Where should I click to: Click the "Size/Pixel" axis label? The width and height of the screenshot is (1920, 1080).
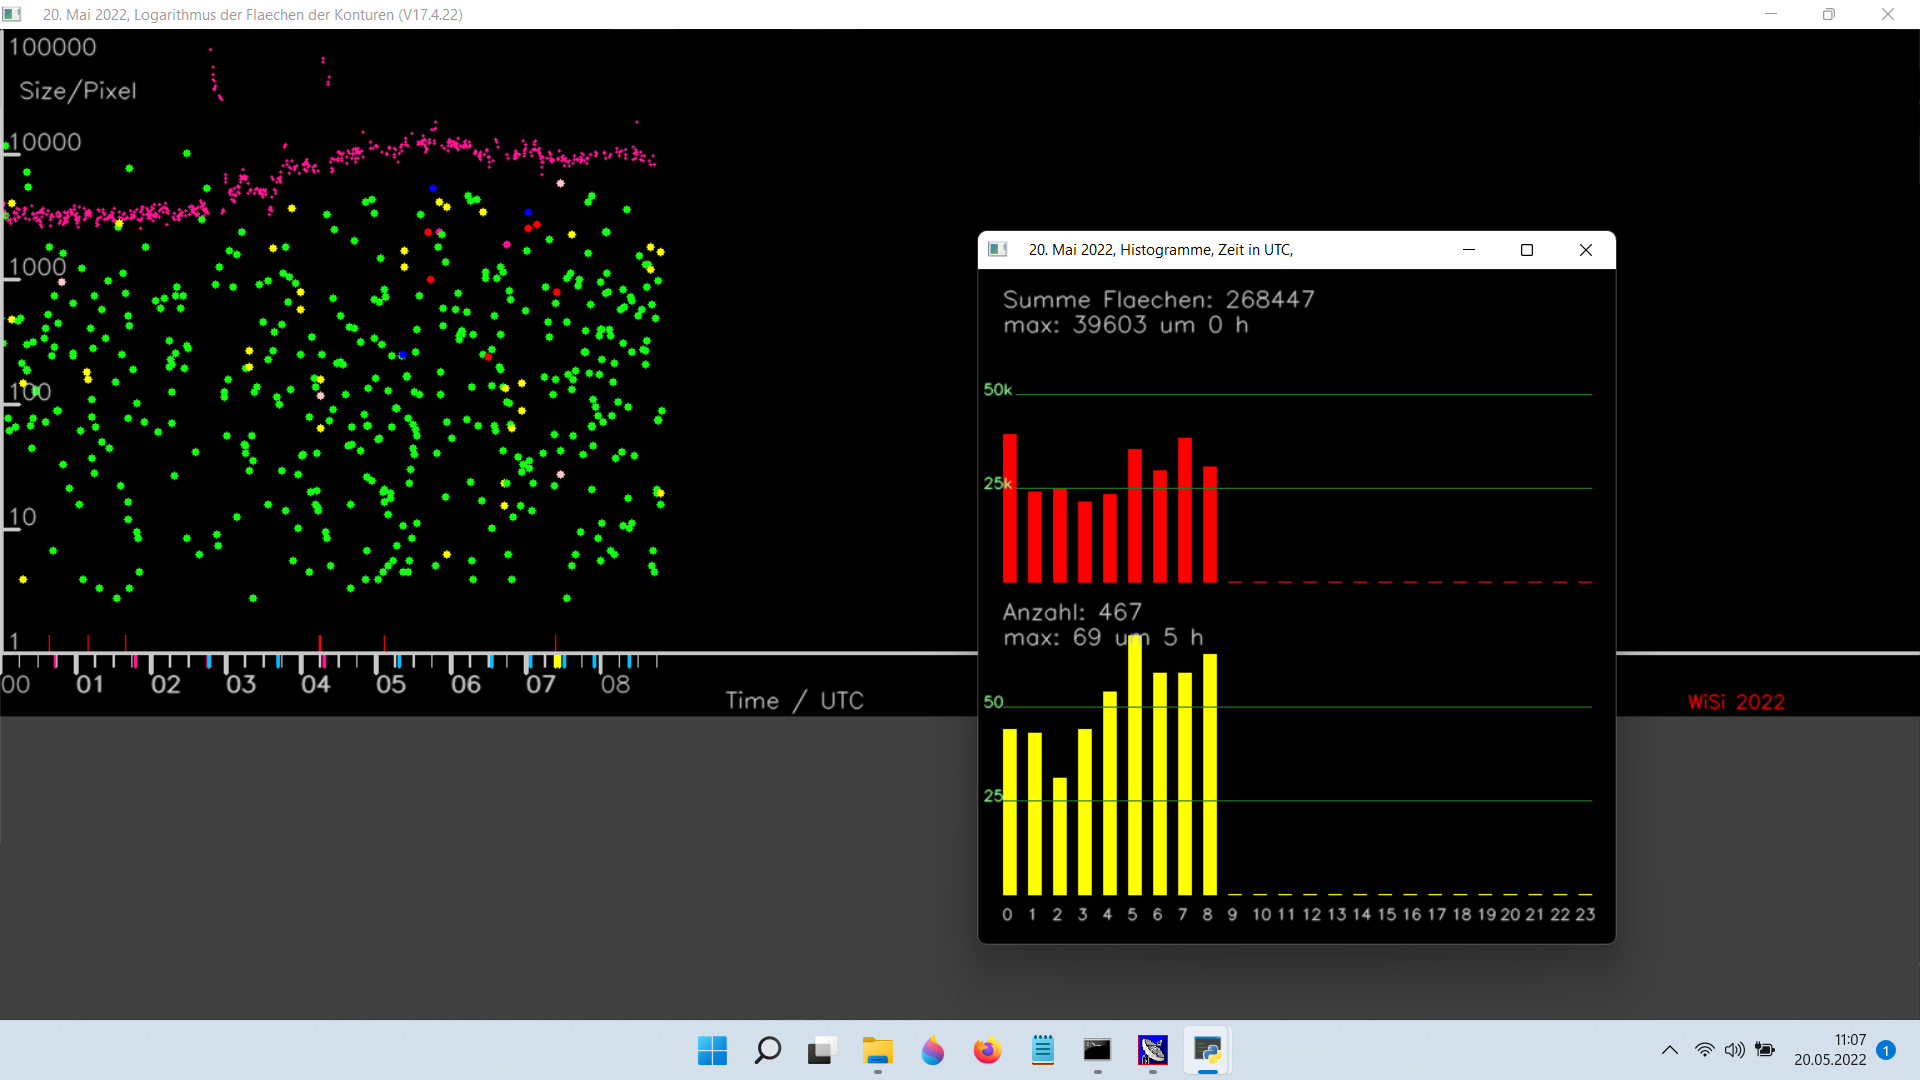pos(78,91)
